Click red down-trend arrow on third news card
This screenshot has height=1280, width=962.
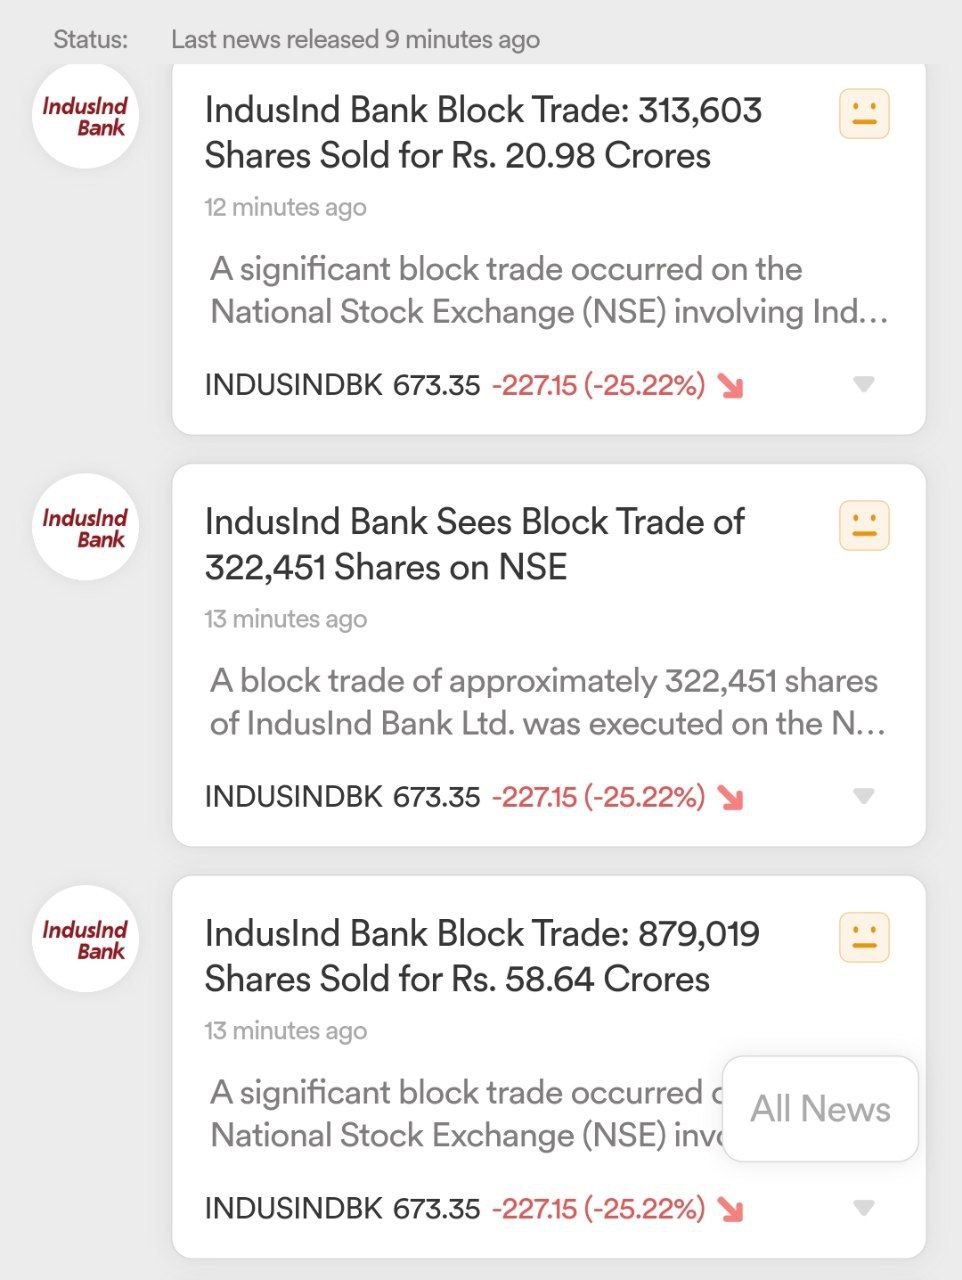coord(731,1210)
